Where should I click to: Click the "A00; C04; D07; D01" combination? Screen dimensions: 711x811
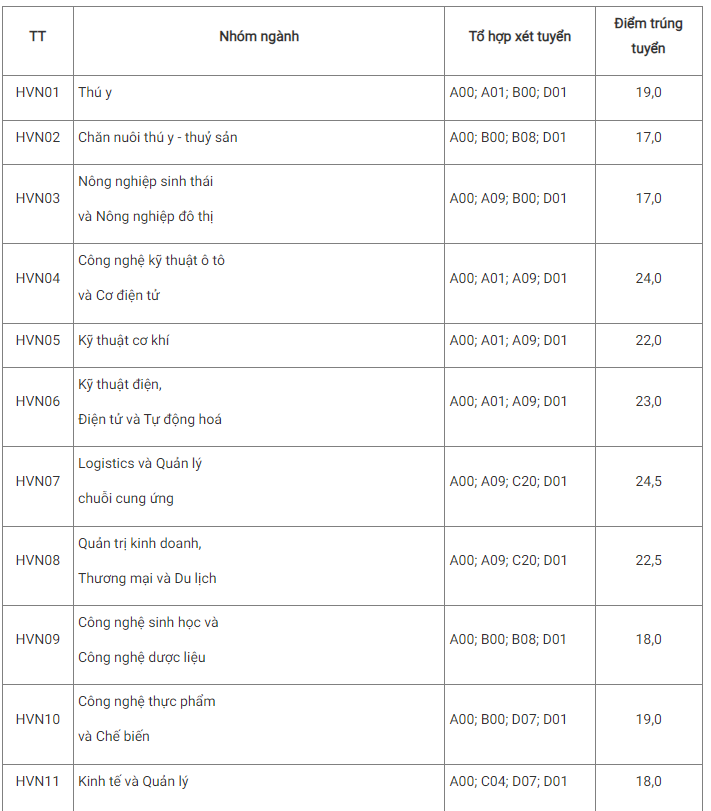click(x=508, y=781)
